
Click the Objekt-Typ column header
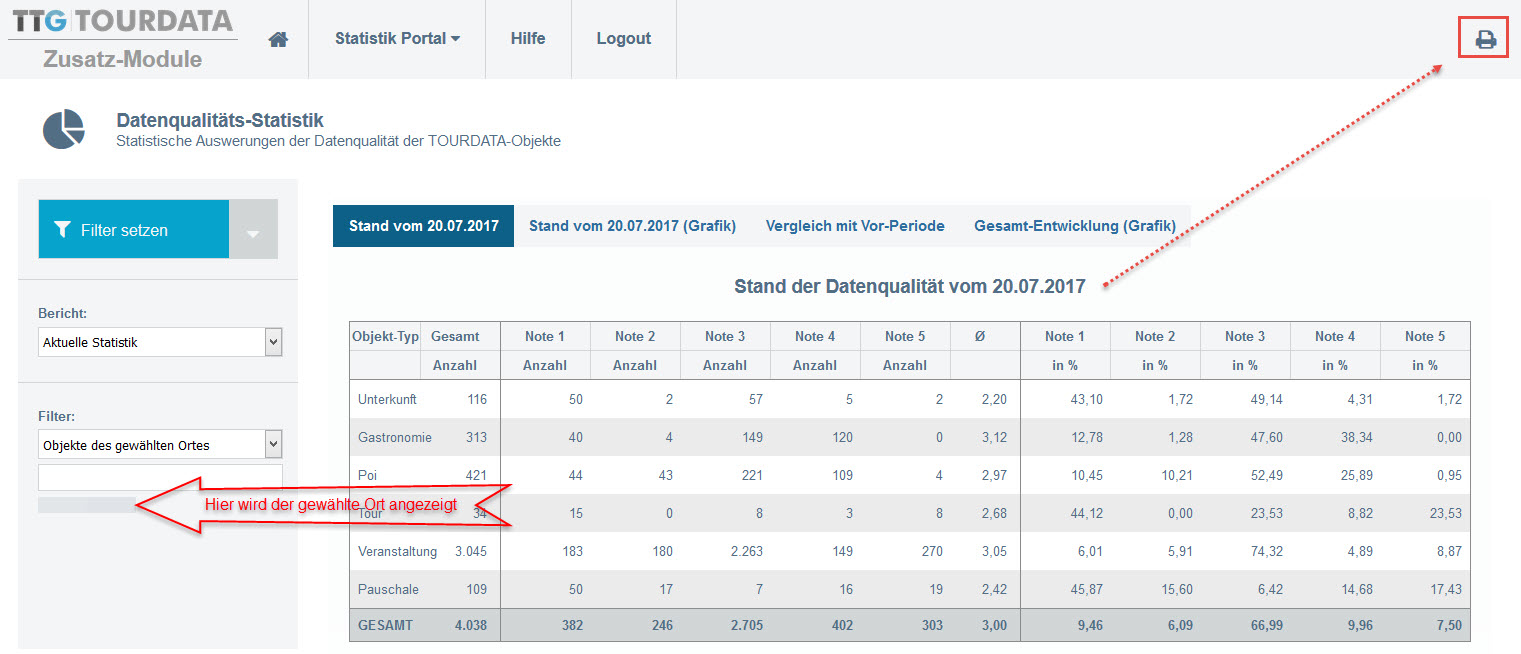pos(386,337)
